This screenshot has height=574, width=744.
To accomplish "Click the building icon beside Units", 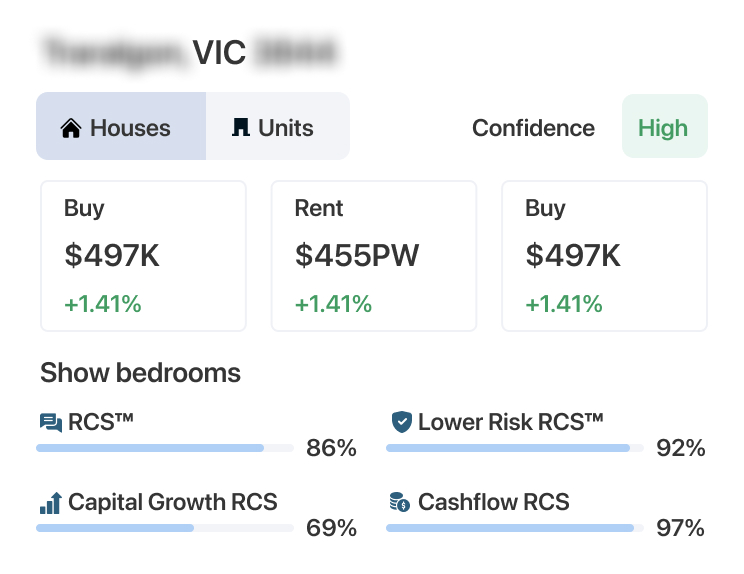I will (240, 128).
